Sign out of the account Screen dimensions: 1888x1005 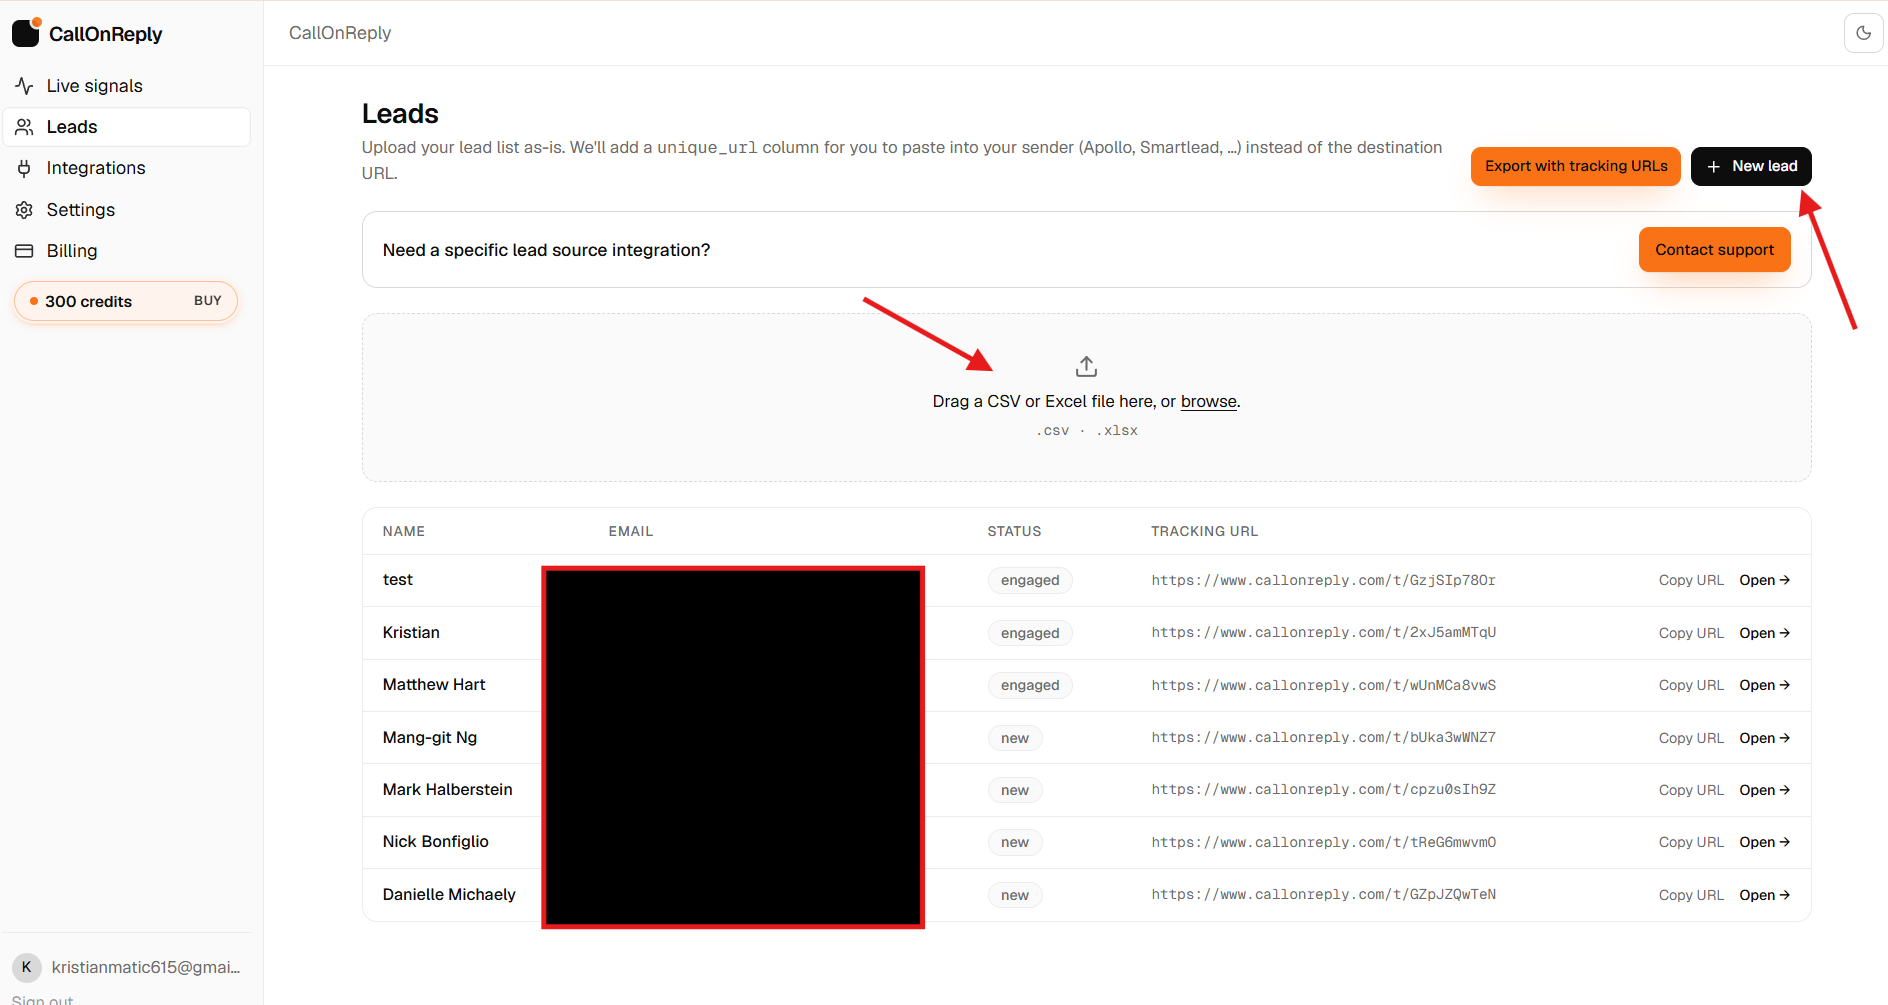42,999
